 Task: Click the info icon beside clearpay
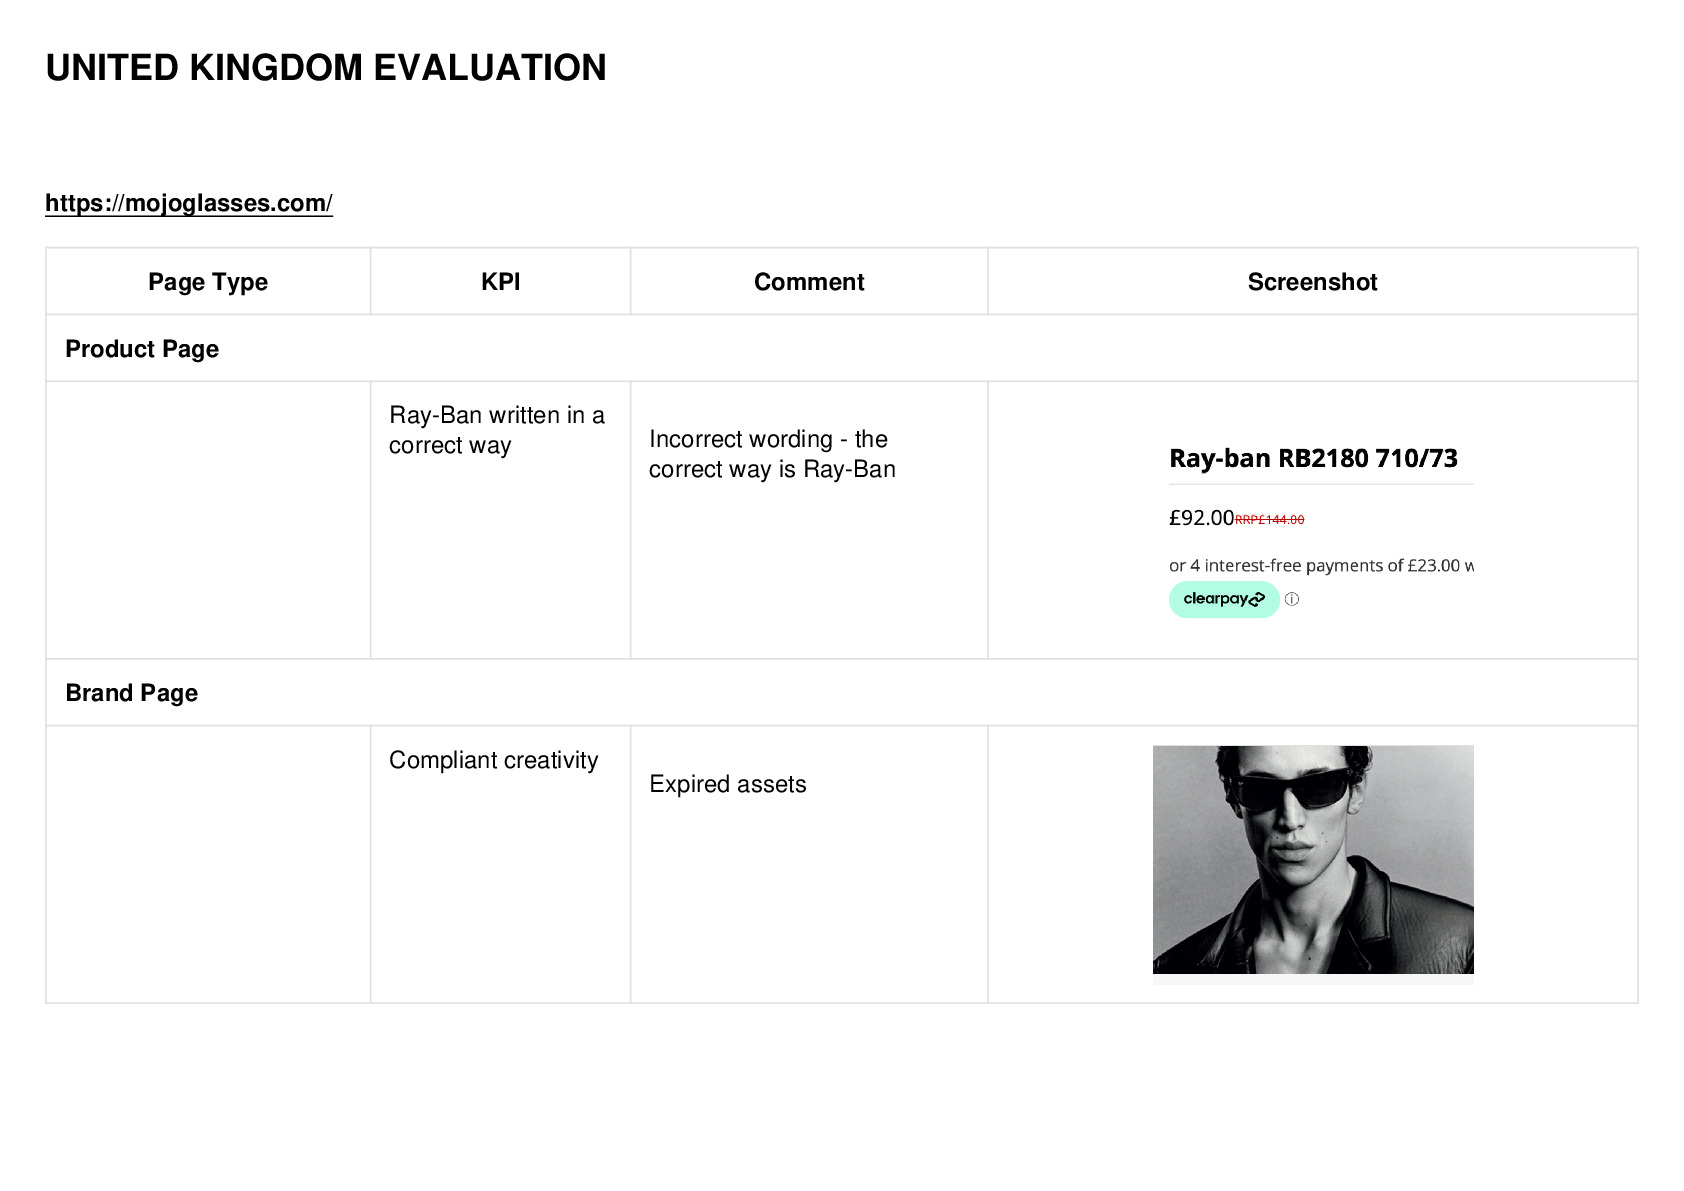(1292, 599)
